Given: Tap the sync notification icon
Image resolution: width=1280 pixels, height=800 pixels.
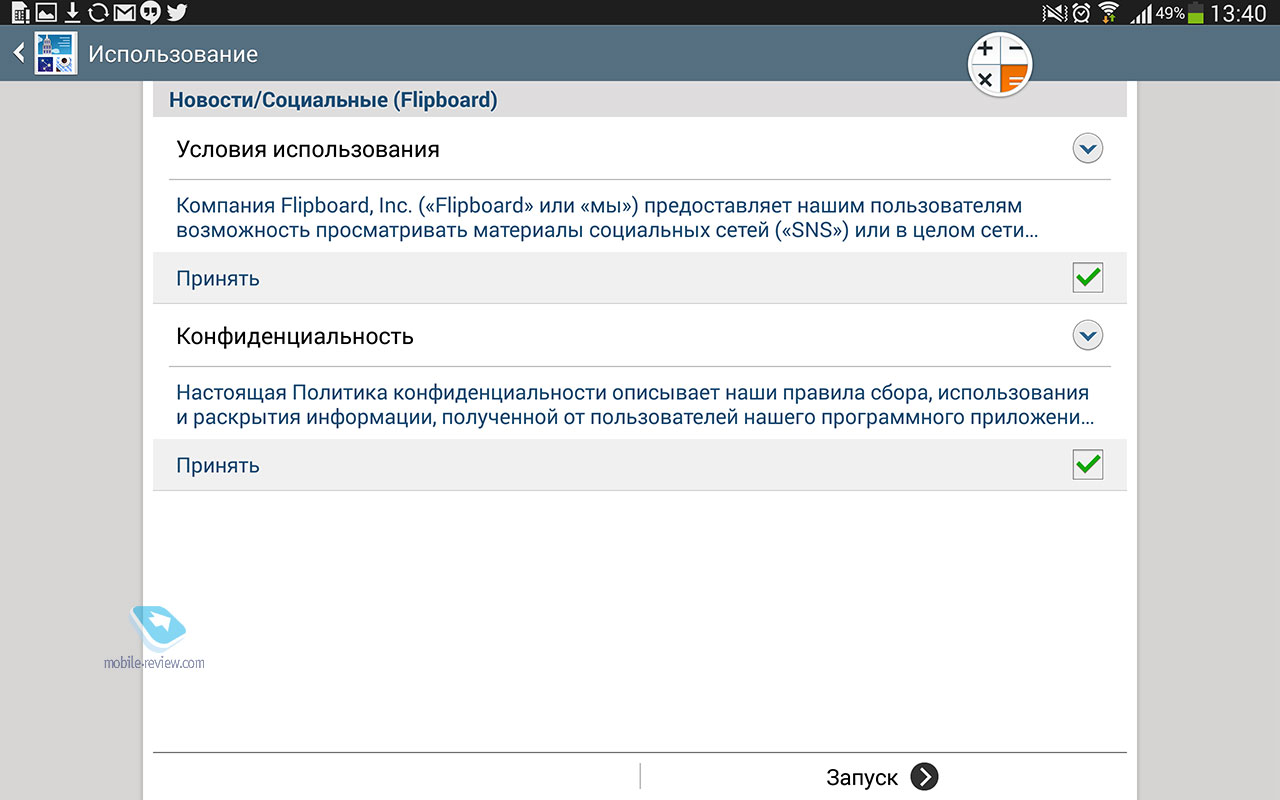Looking at the screenshot, I should pyautogui.click(x=98, y=12).
